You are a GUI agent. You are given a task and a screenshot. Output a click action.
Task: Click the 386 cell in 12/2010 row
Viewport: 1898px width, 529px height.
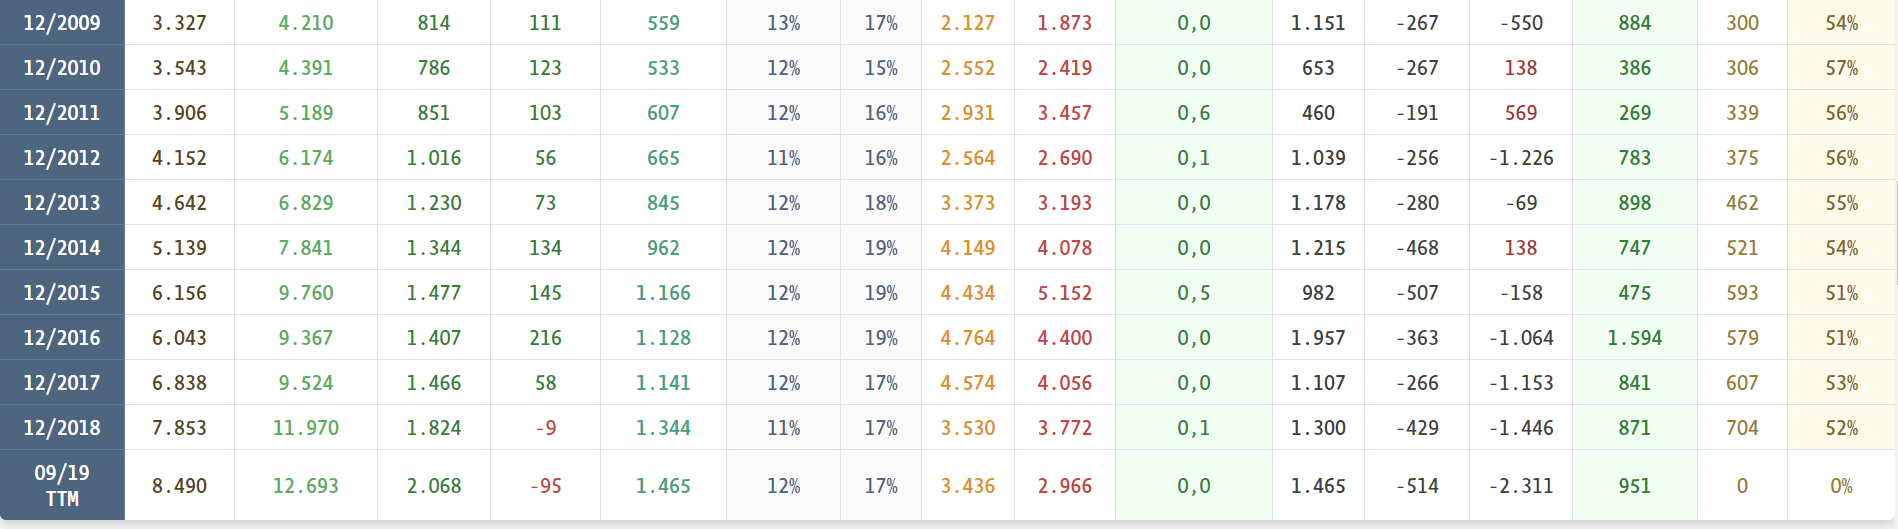point(1635,68)
